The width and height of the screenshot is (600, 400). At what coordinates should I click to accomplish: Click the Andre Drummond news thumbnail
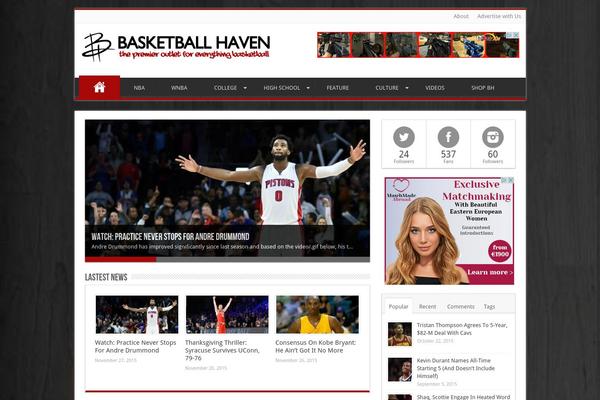coord(137,314)
